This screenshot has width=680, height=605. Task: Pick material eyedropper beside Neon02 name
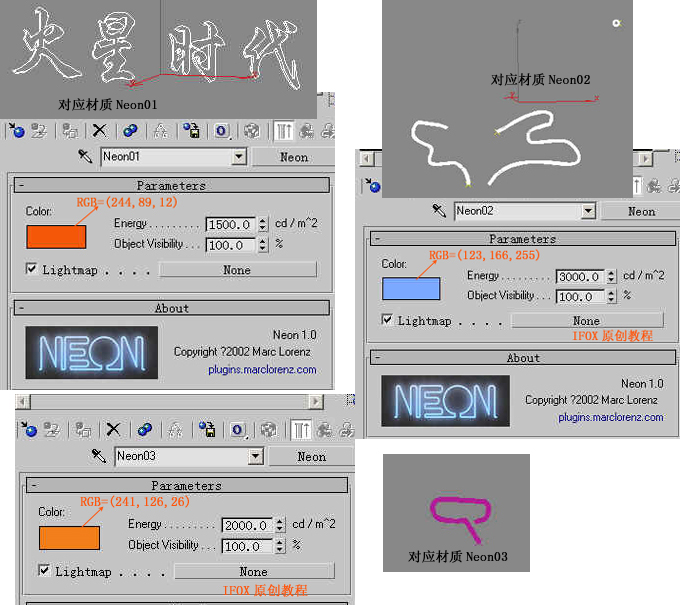point(439,211)
